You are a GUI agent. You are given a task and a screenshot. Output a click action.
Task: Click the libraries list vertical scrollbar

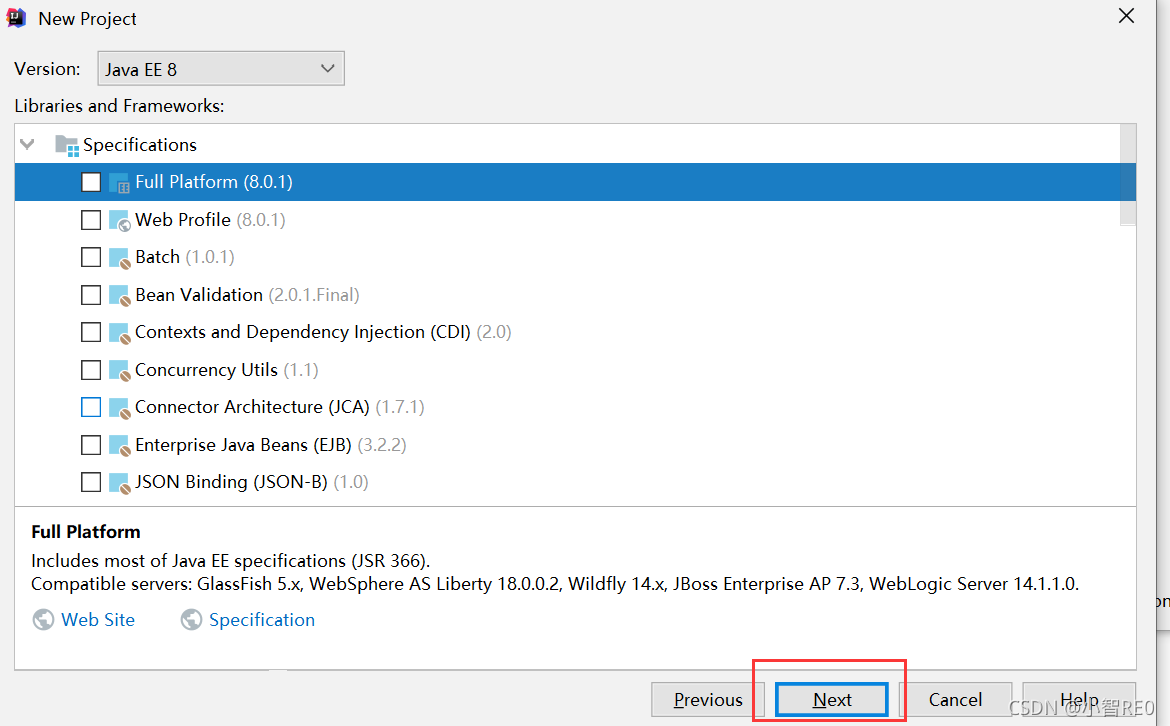point(1128,175)
